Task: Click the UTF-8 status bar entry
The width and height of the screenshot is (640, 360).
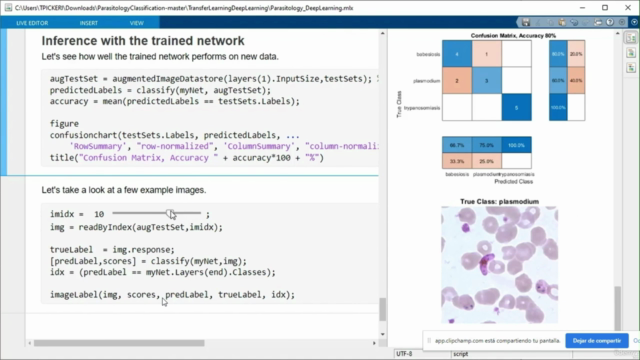Action: (404, 354)
